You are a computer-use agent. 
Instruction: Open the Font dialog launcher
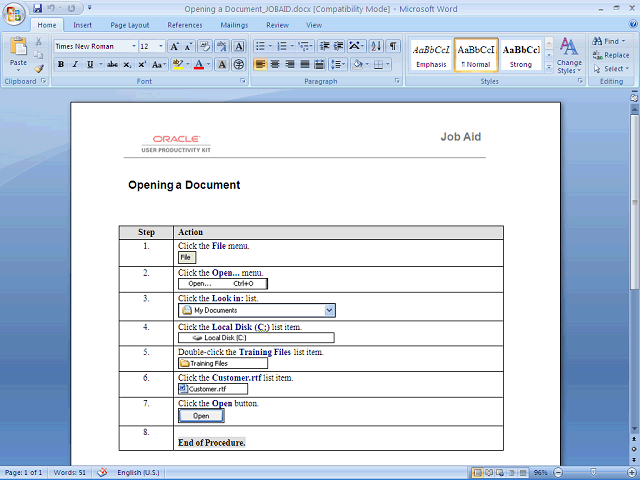243,81
